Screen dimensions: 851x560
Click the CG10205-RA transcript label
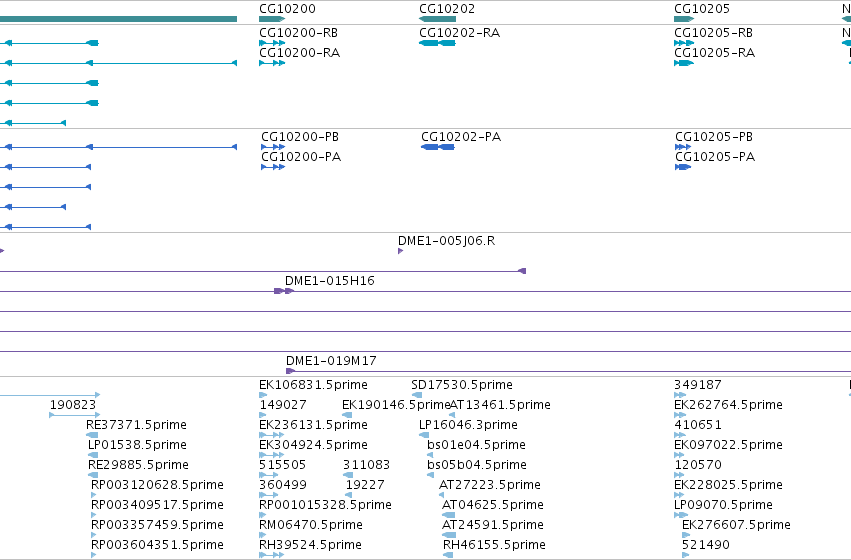pos(714,53)
